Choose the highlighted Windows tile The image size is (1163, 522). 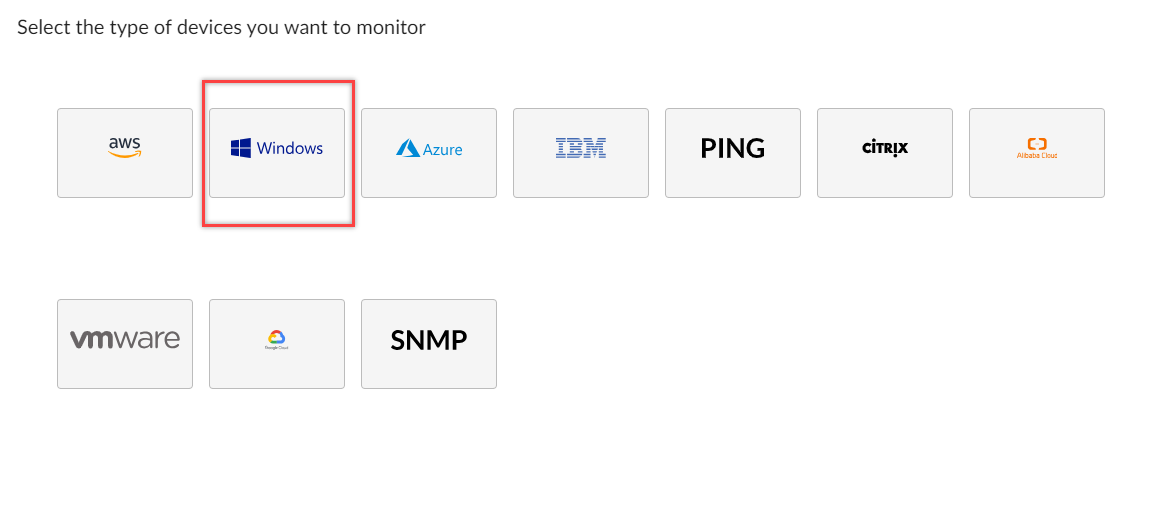pos(277,153)
